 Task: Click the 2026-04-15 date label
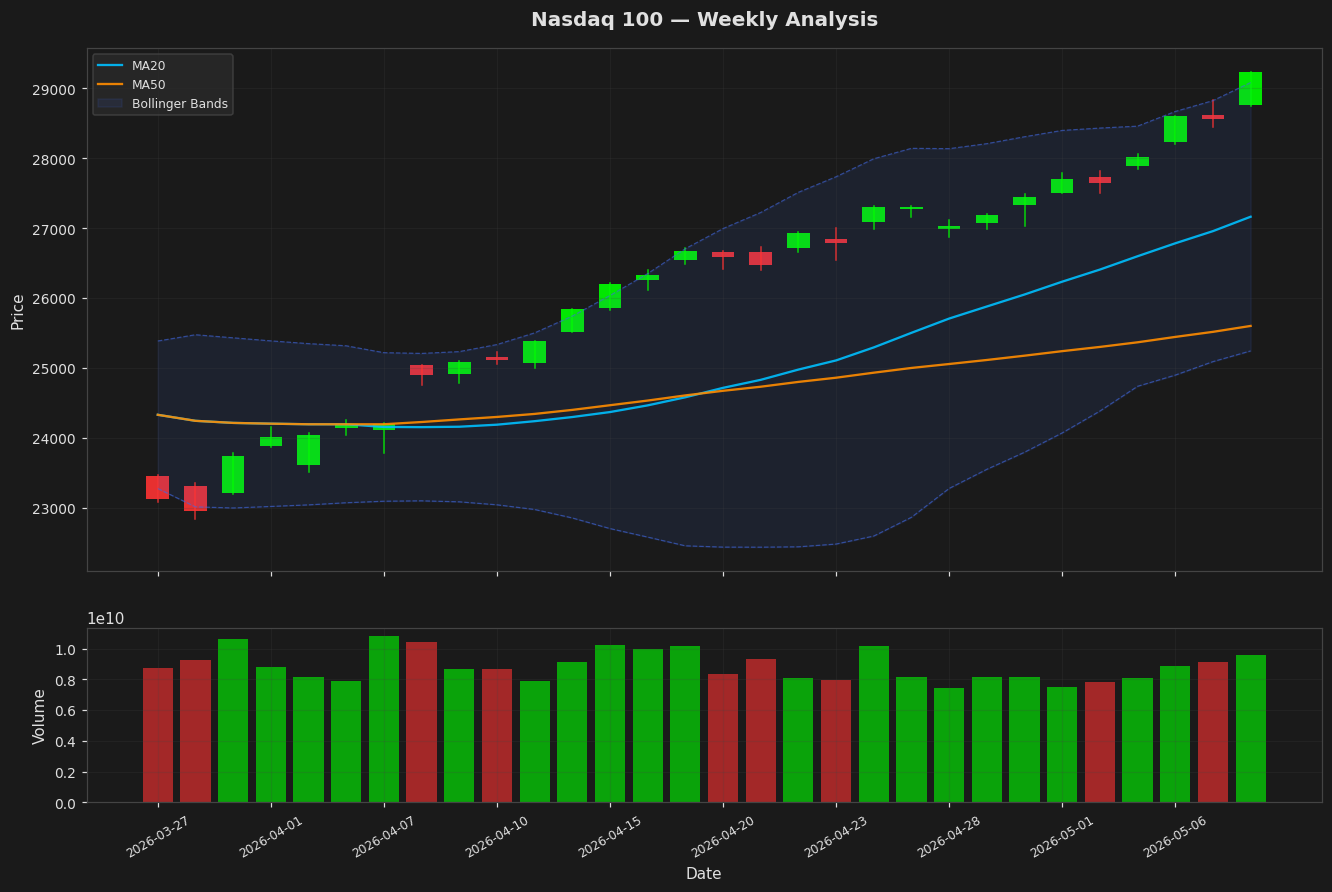(610, 836)
